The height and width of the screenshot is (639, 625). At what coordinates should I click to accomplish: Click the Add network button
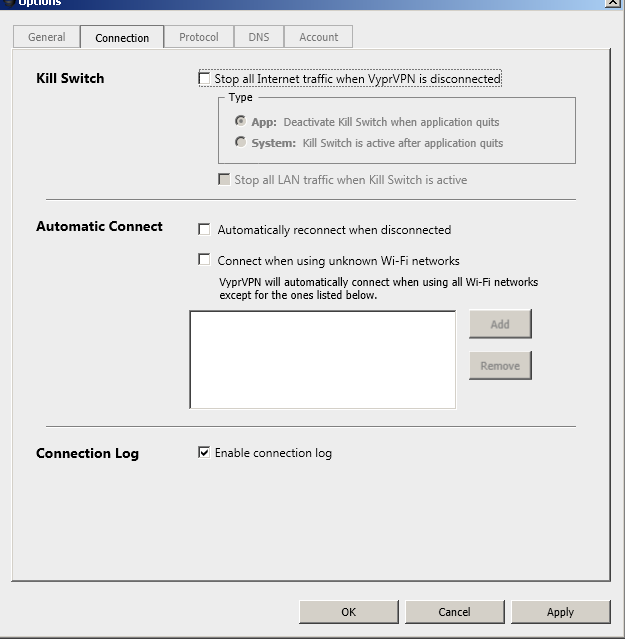[x=500, y=324]
